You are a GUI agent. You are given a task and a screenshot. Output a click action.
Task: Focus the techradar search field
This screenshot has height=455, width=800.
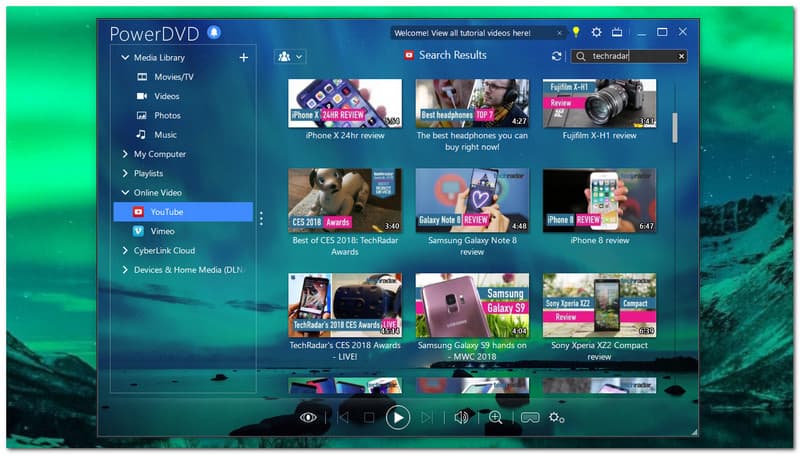click(x=629, y=56)
